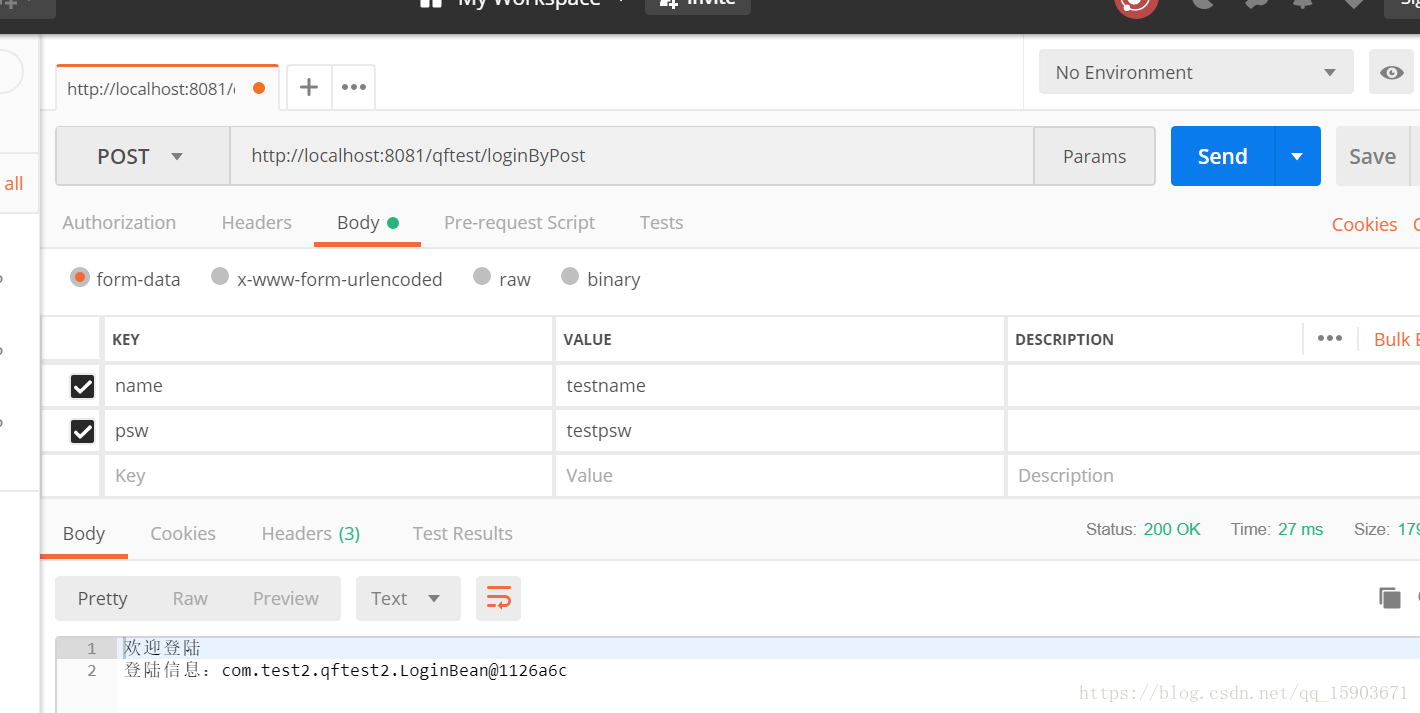Select x-www-form-urlencoded body type
The image size is (1420, 713).
pyautogui.click(x=220, y=278)
